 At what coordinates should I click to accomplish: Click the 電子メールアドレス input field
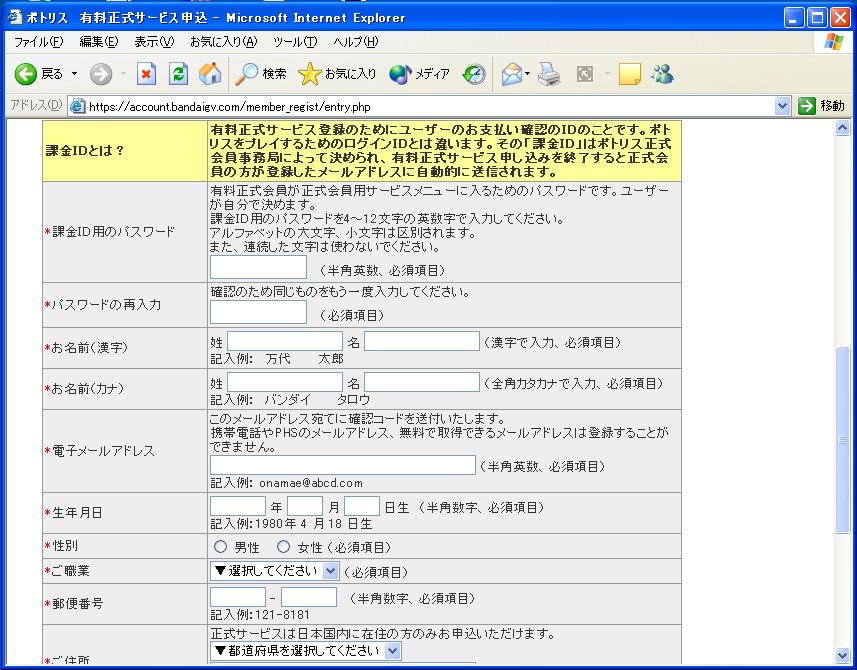pyautogui.click(x=343, y=465)
